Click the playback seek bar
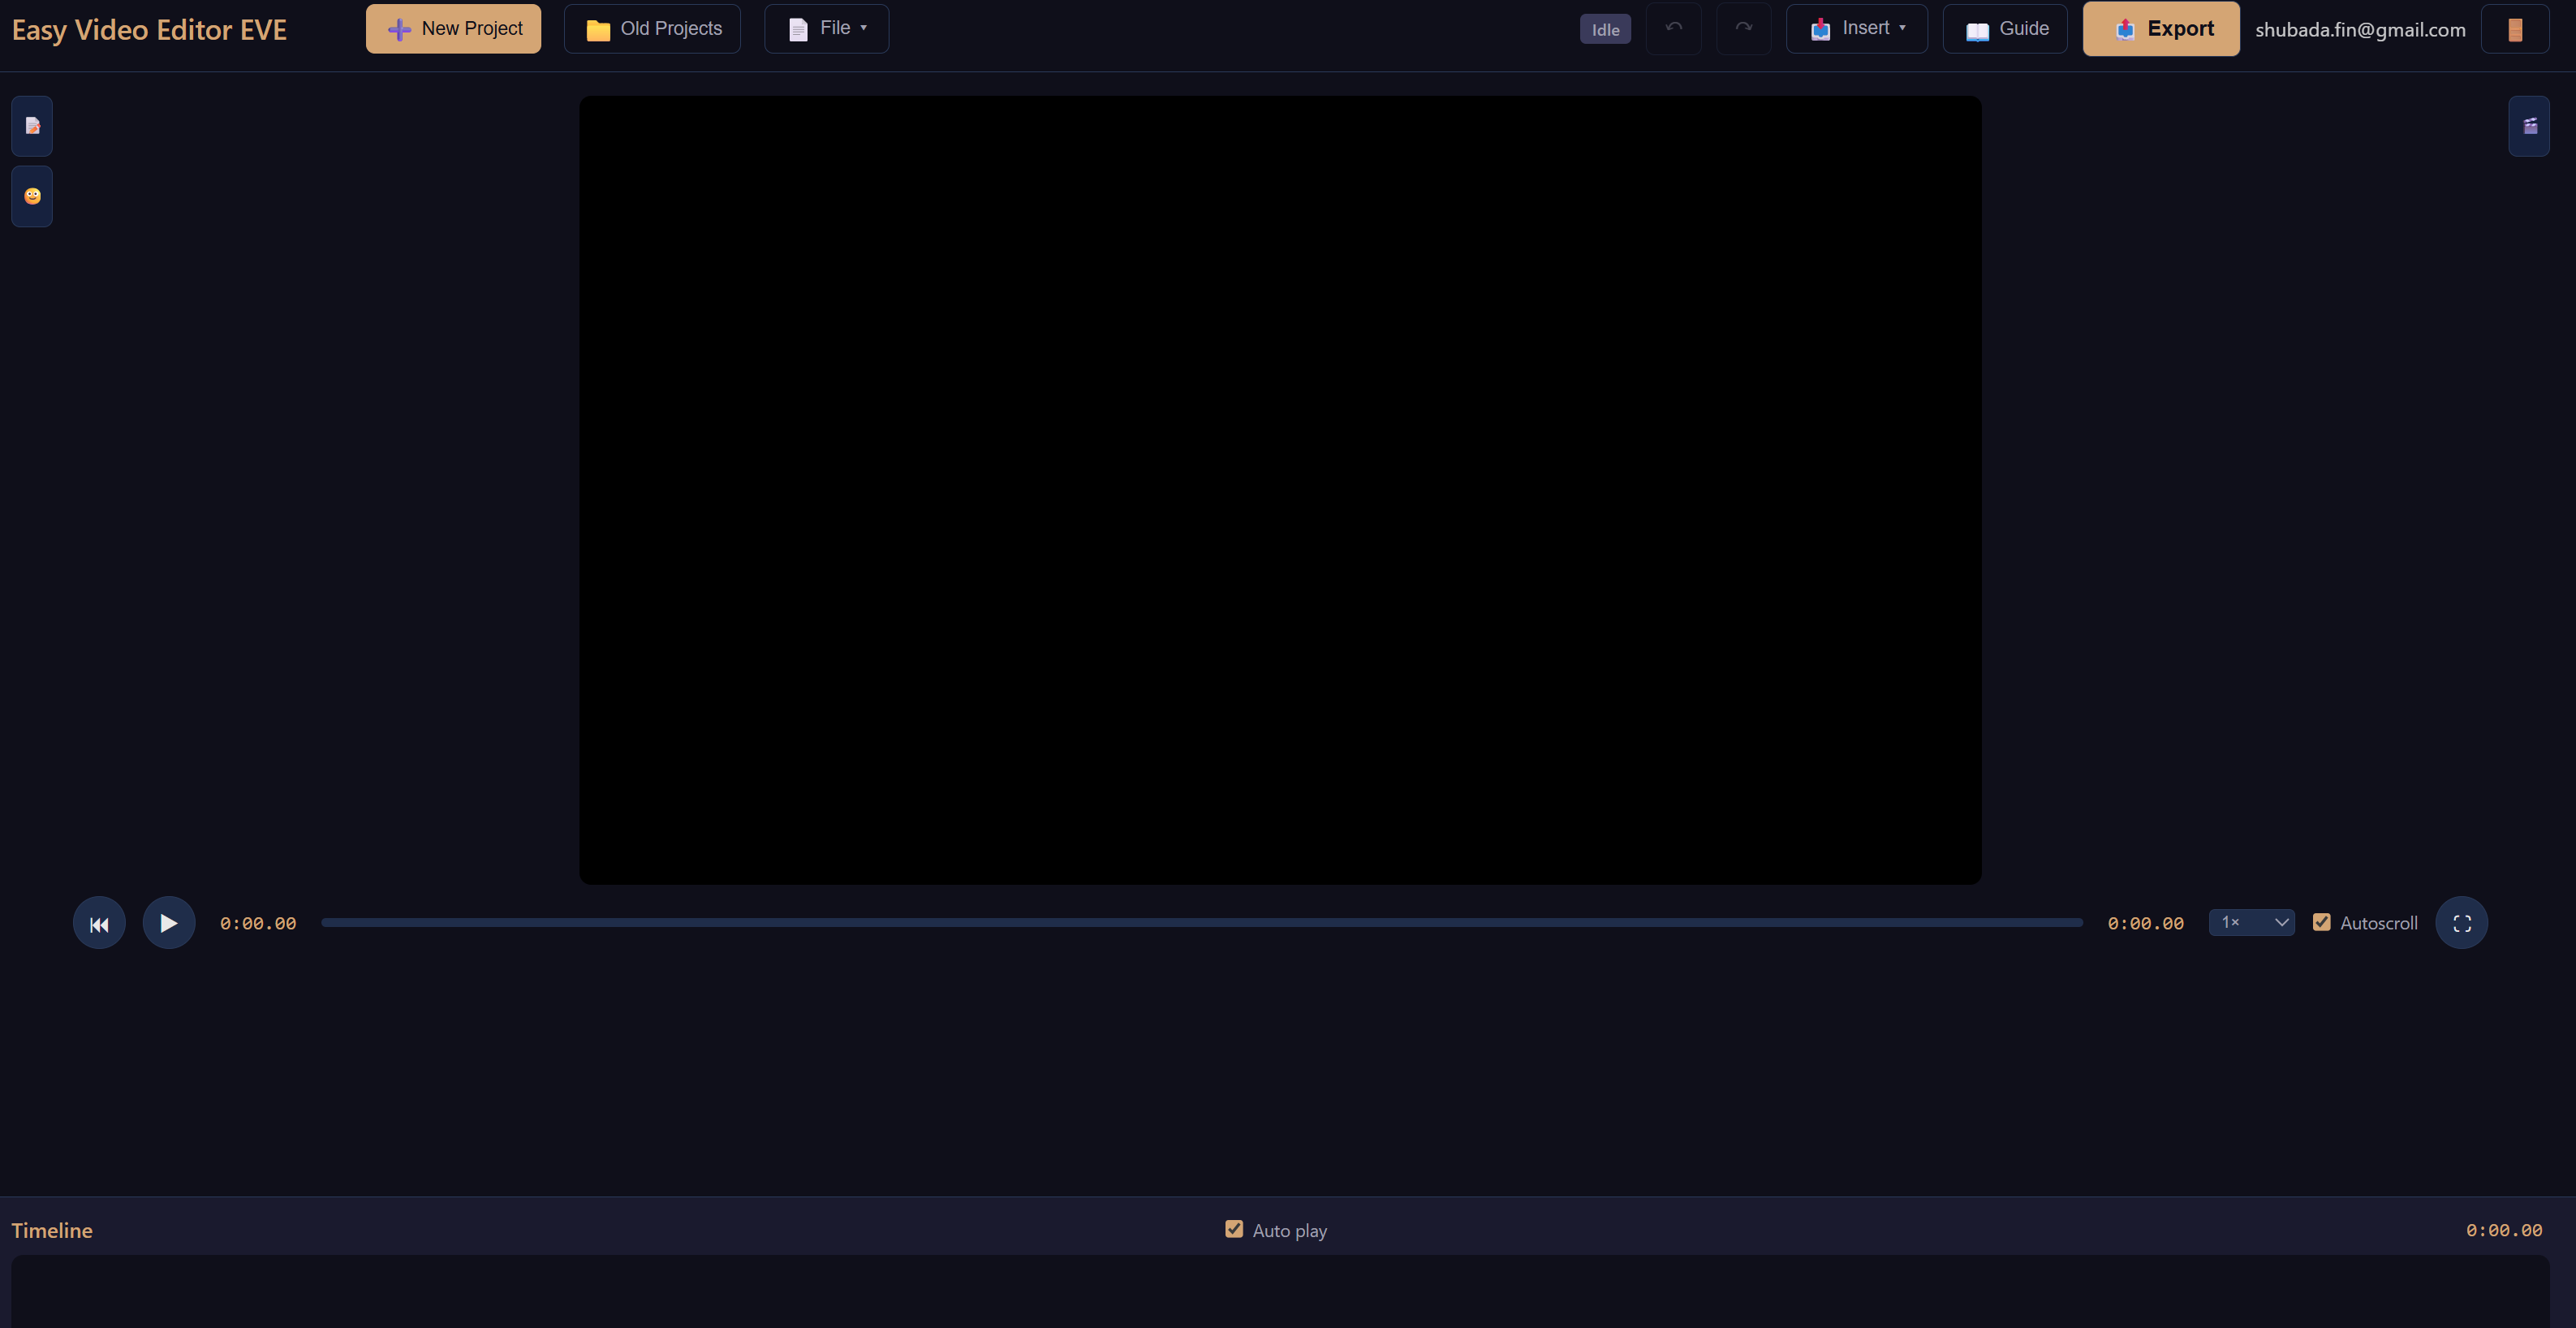2576x1328 pixels. click(x=1202, y=923)
